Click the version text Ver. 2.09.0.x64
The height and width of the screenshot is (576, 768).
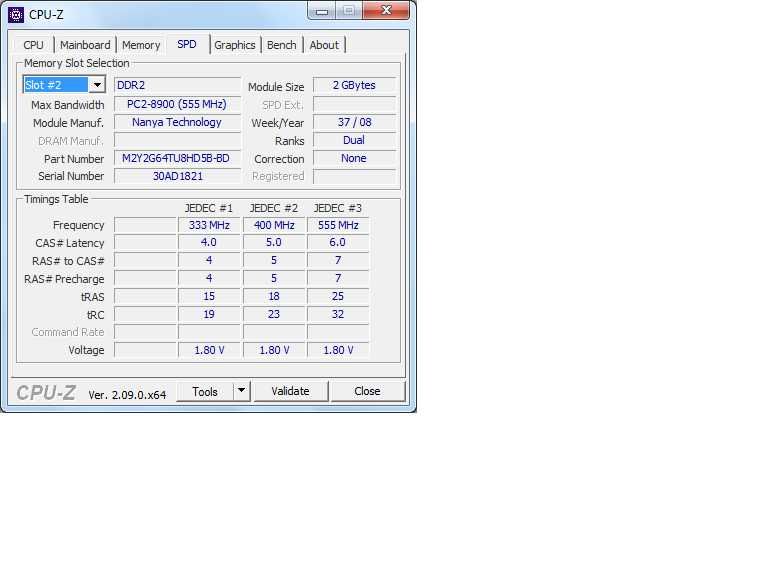[x=127, y=395]
